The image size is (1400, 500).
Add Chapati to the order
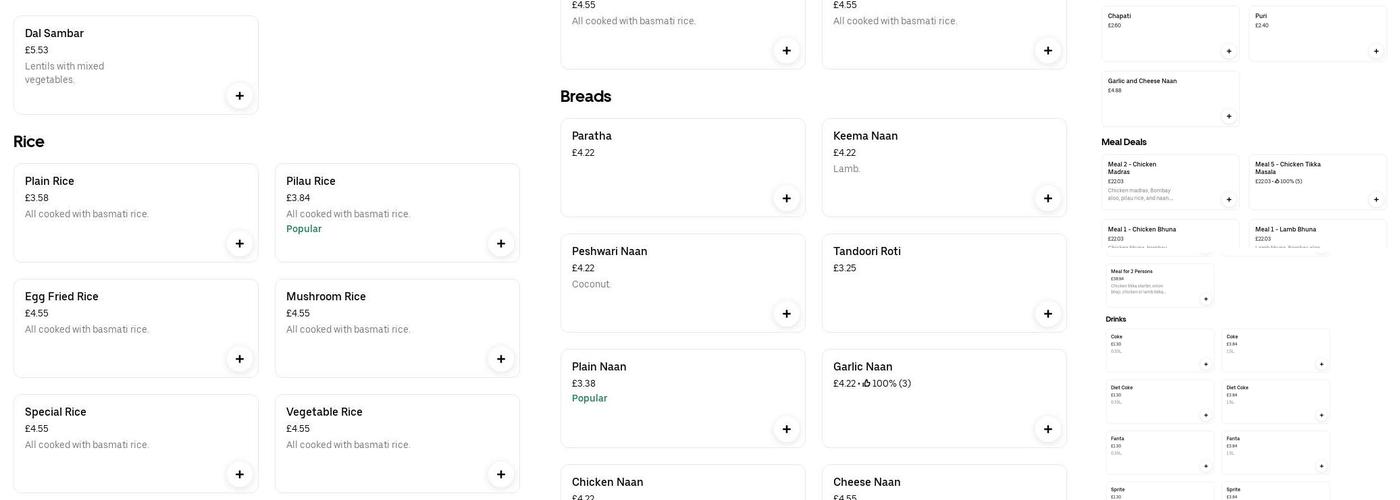tap(1229, 51)
